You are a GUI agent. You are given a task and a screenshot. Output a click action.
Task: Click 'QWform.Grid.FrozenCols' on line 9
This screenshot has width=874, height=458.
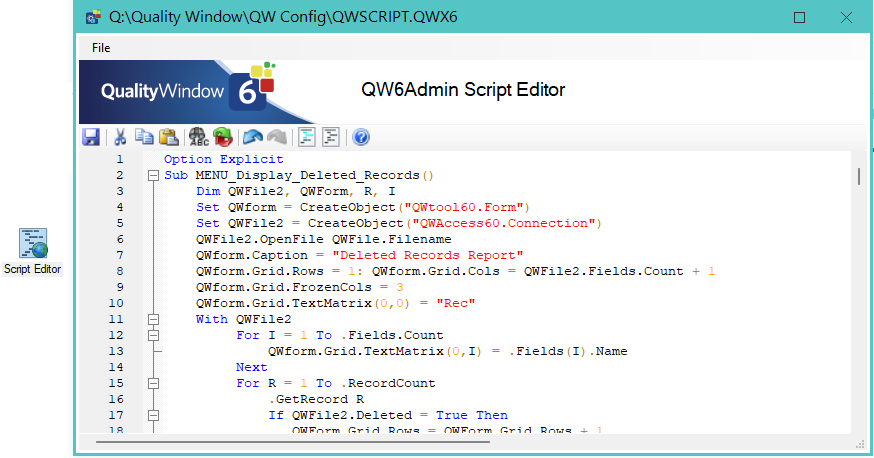[x=284, y=288]
